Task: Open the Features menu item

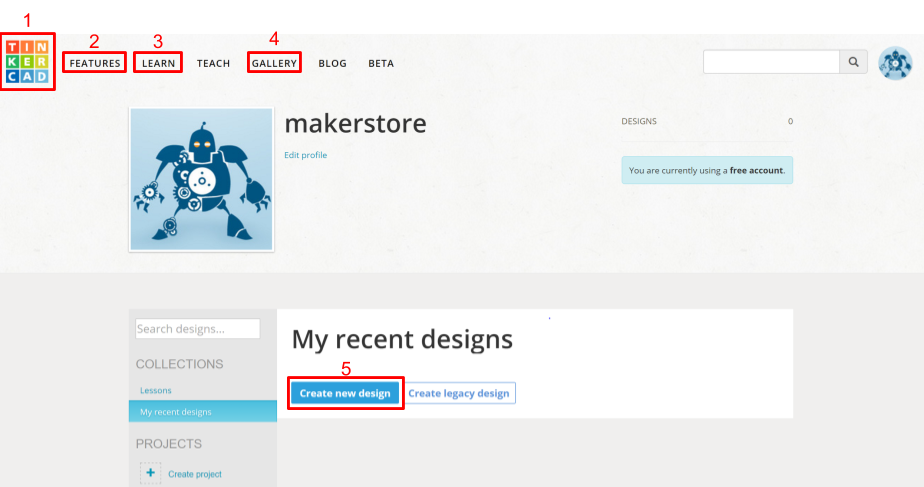Action: 95,63
